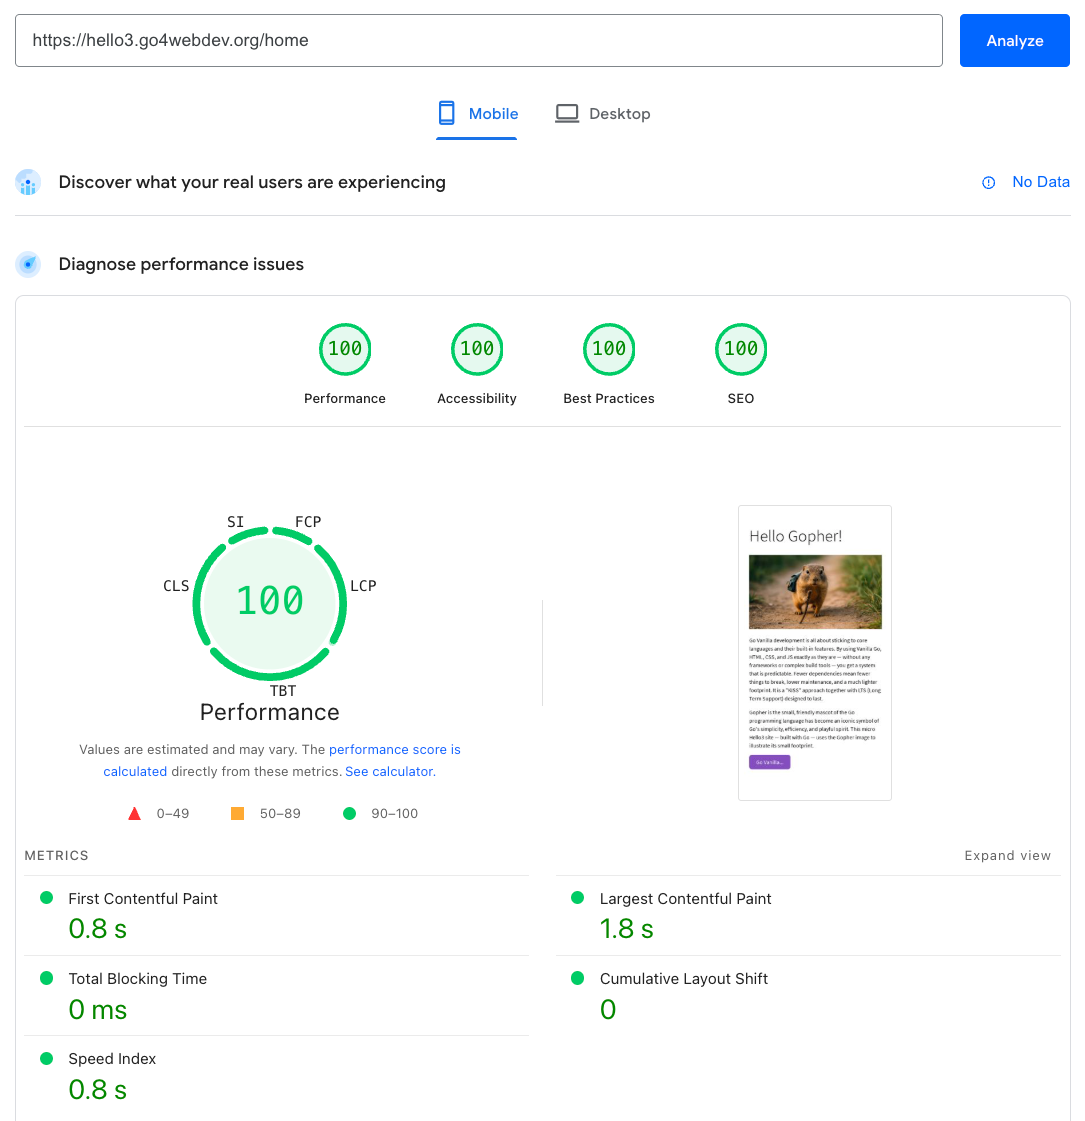Click the Discover what your real users heading
Viewport: 1085px width, 1121px height.
click(252, 182)
